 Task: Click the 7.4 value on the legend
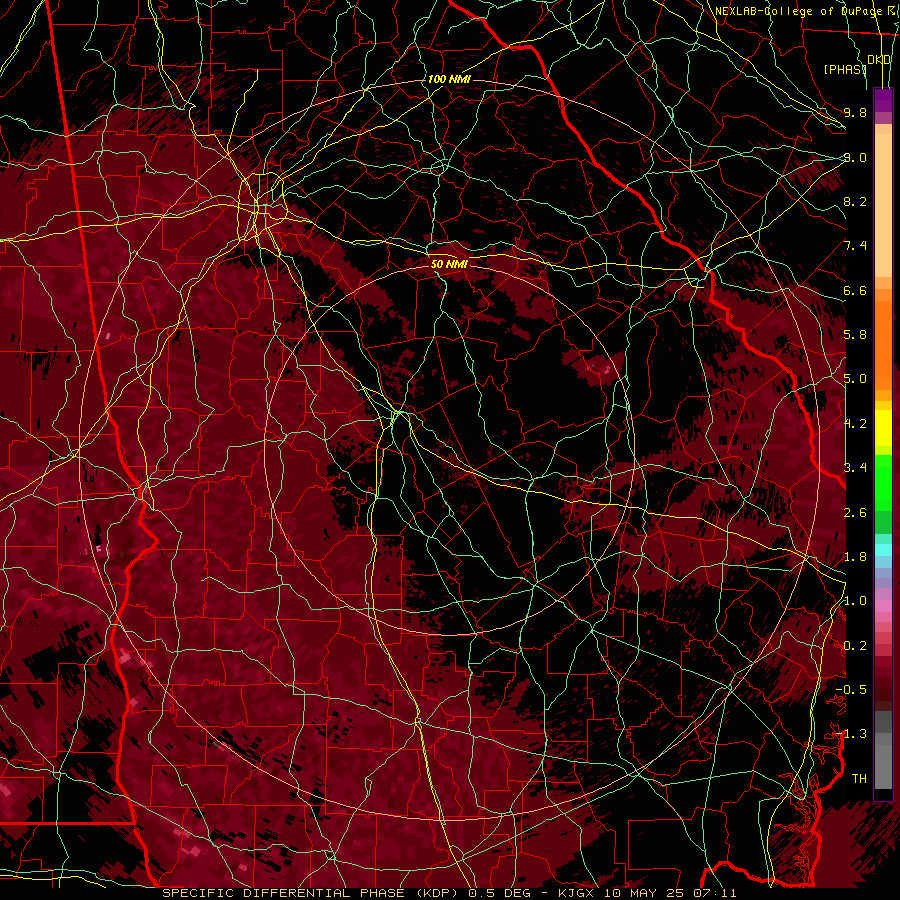(855, 246)
